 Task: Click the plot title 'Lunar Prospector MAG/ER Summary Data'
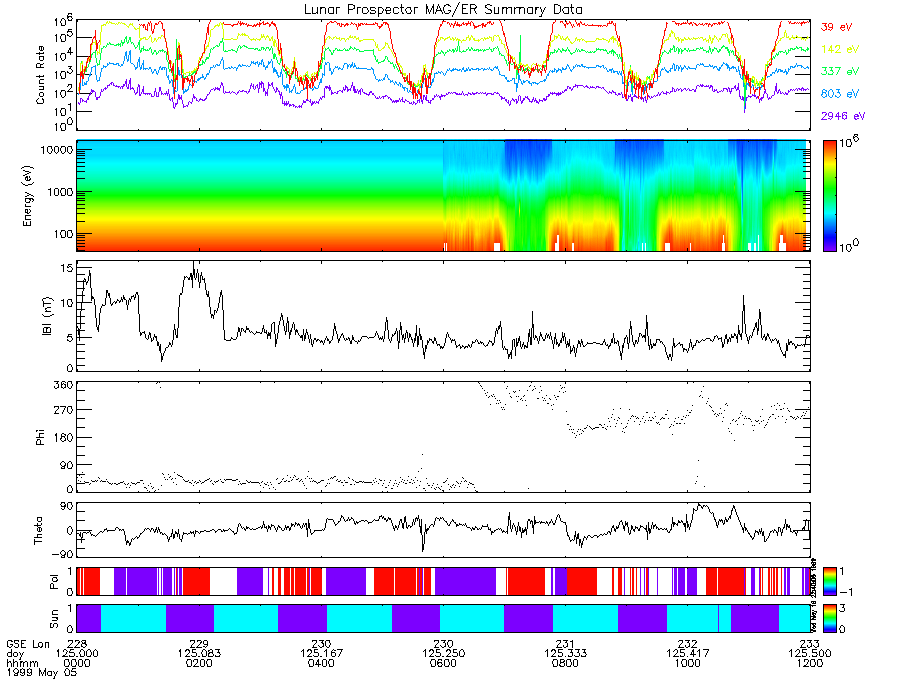(443, 10)
